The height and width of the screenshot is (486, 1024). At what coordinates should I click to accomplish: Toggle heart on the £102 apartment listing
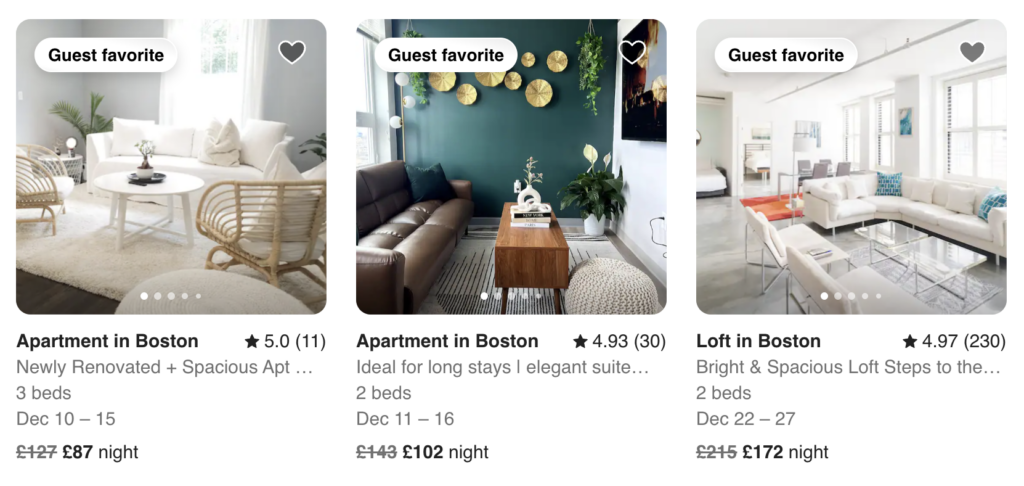point(632,52)
